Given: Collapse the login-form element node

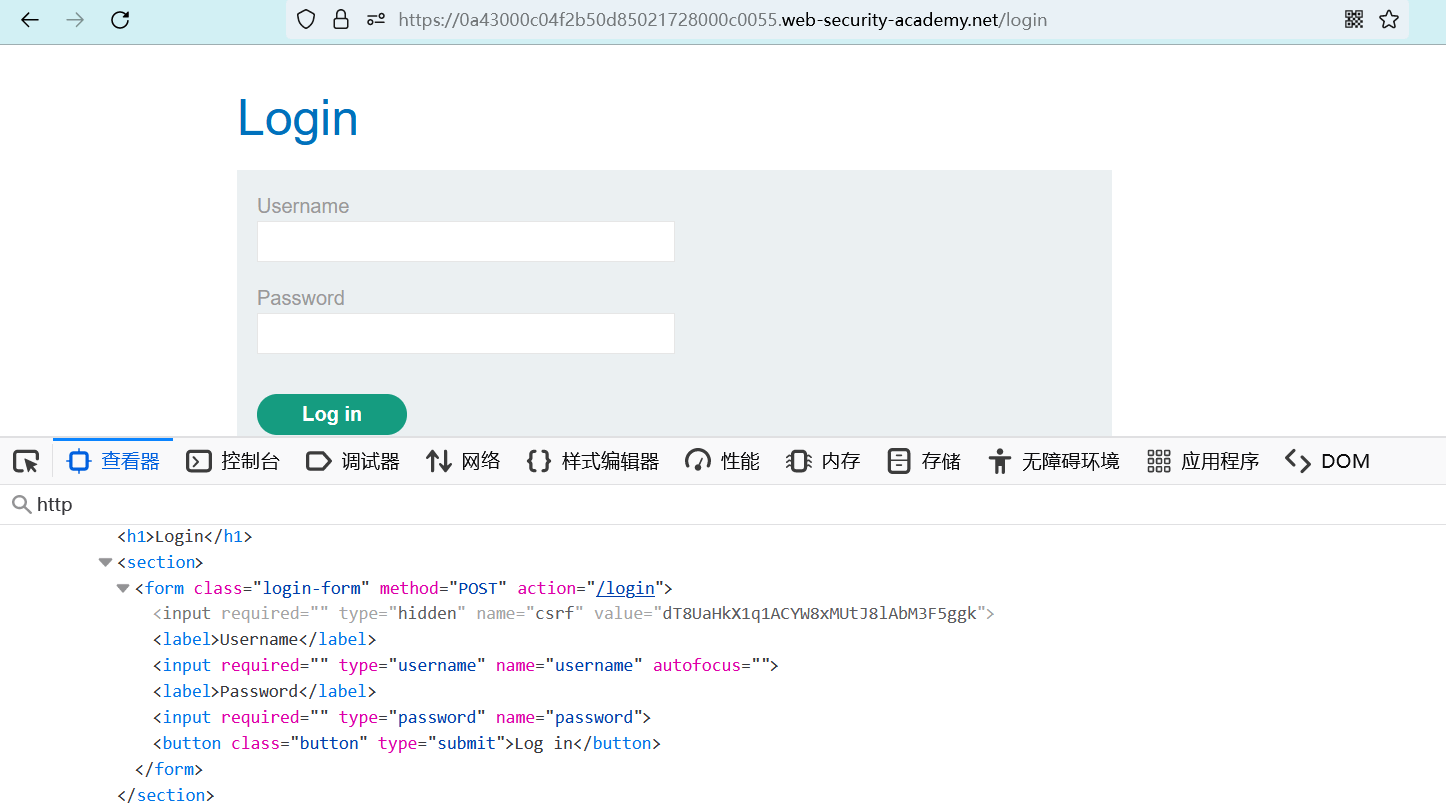Looking at the screenshot, I should pyautogui.click(x=123, y=588).
